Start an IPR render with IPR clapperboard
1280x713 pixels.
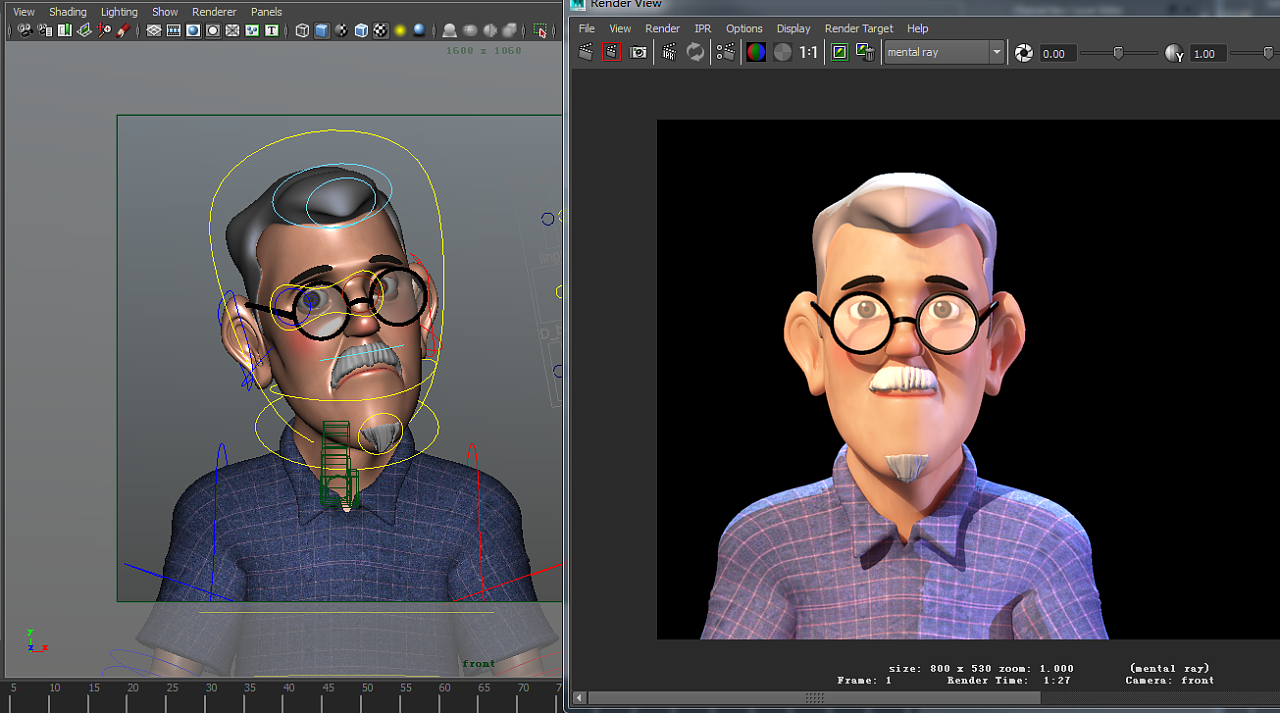(x=669, y=52)
